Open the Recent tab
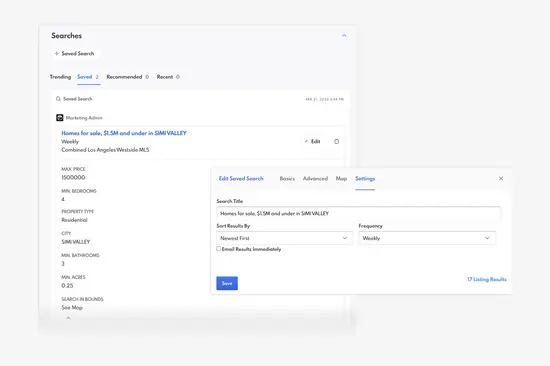 [168, 77]
